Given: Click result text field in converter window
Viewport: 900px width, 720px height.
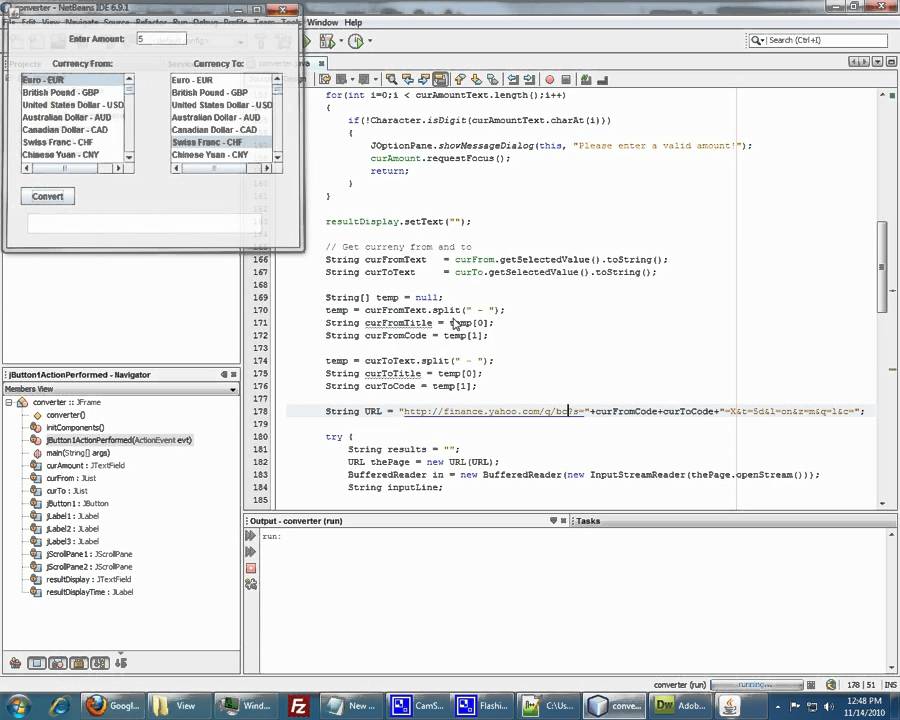Looking at the screenshot, I should (144, 223).
